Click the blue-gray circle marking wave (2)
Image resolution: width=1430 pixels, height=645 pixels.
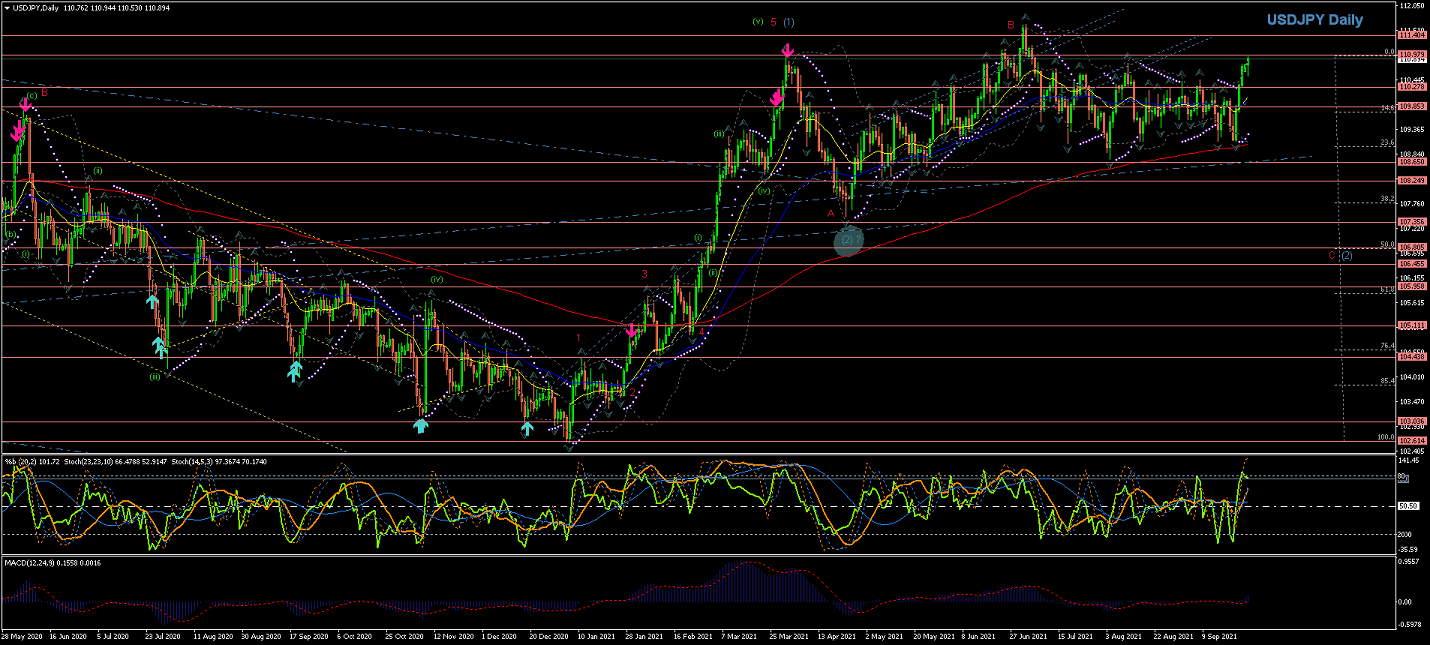(x=847, y=240)
